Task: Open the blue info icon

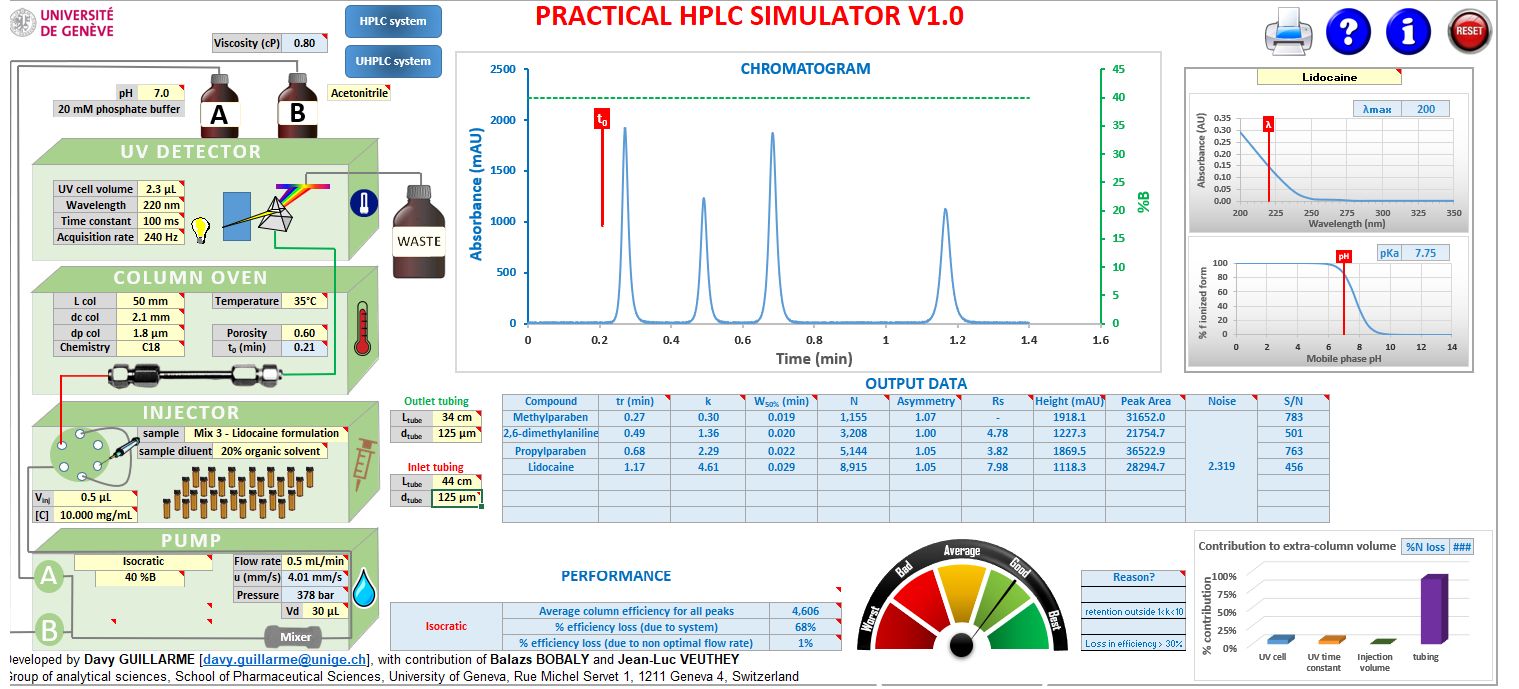Action: pos(1408,31)
